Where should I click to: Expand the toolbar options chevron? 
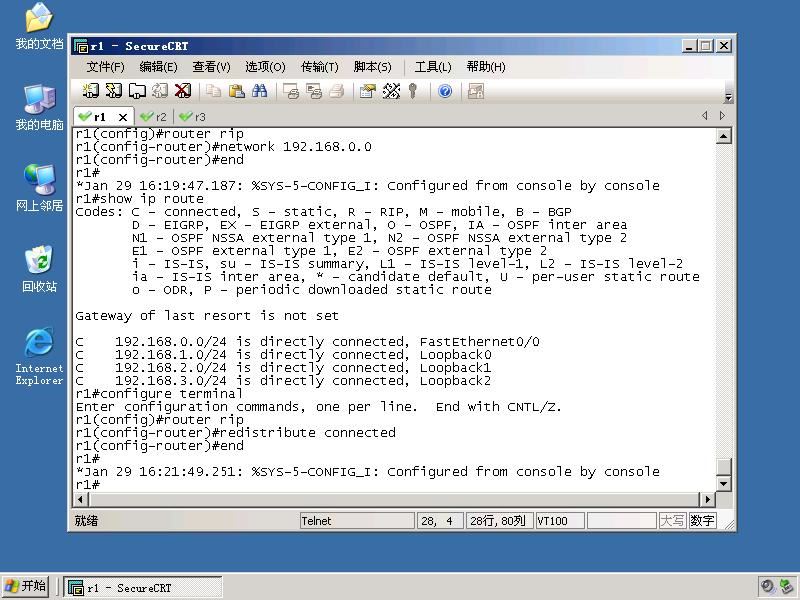coord(729,97)
